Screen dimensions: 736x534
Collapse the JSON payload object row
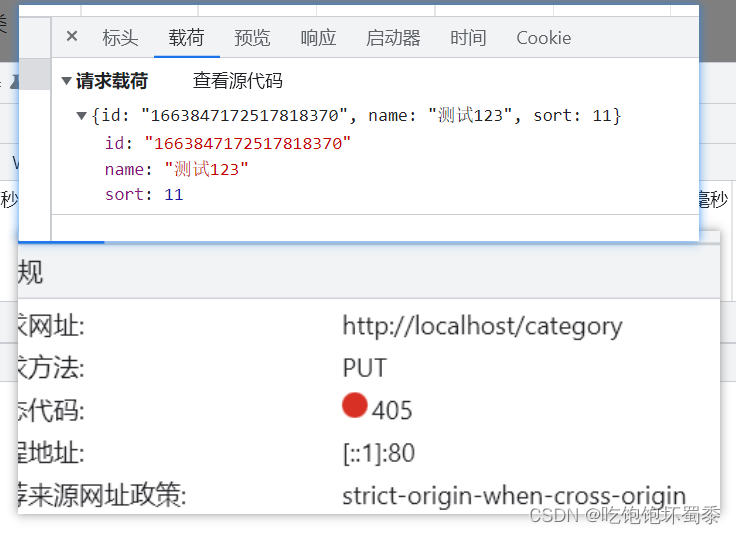click(82, 115)
